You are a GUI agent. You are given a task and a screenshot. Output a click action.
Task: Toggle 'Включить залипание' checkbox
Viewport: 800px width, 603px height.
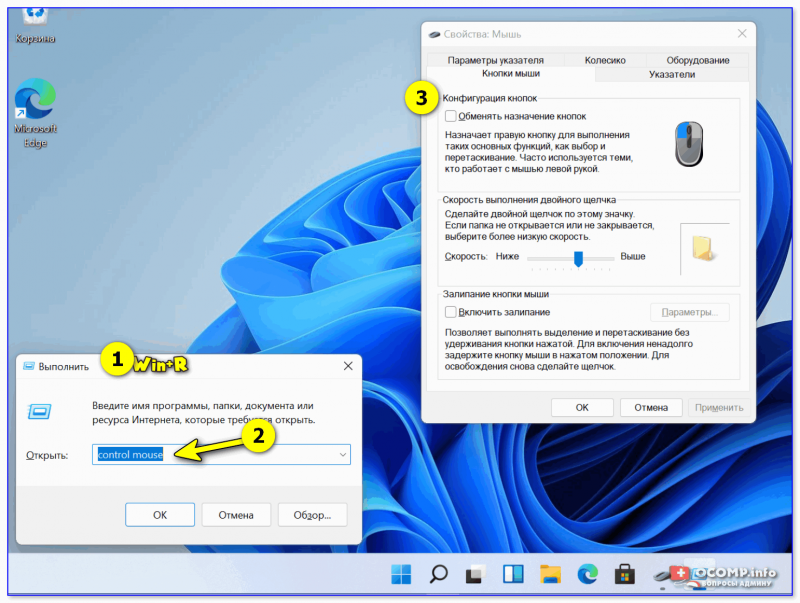coord(450,312)
